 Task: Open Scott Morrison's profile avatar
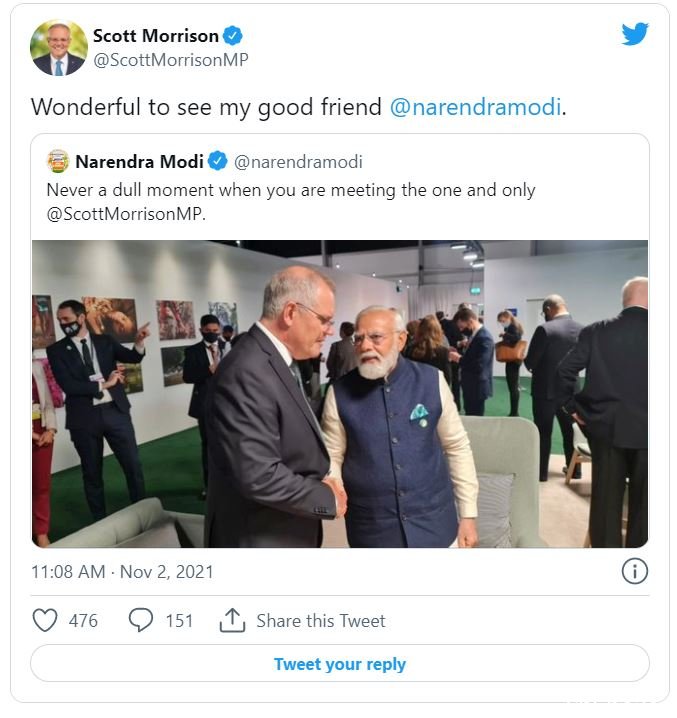[x=59, y=47]
